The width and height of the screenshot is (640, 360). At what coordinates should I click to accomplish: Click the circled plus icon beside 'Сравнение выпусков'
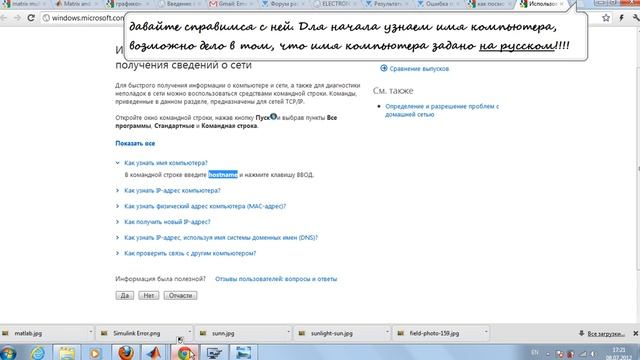click(x=384, y=68)
